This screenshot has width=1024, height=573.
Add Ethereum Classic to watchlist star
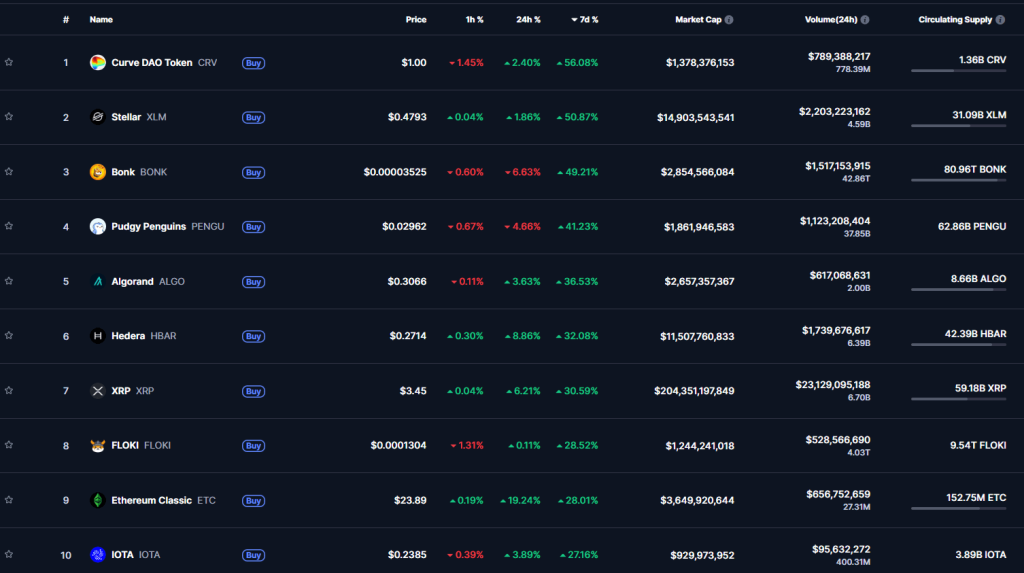[9, 499]
